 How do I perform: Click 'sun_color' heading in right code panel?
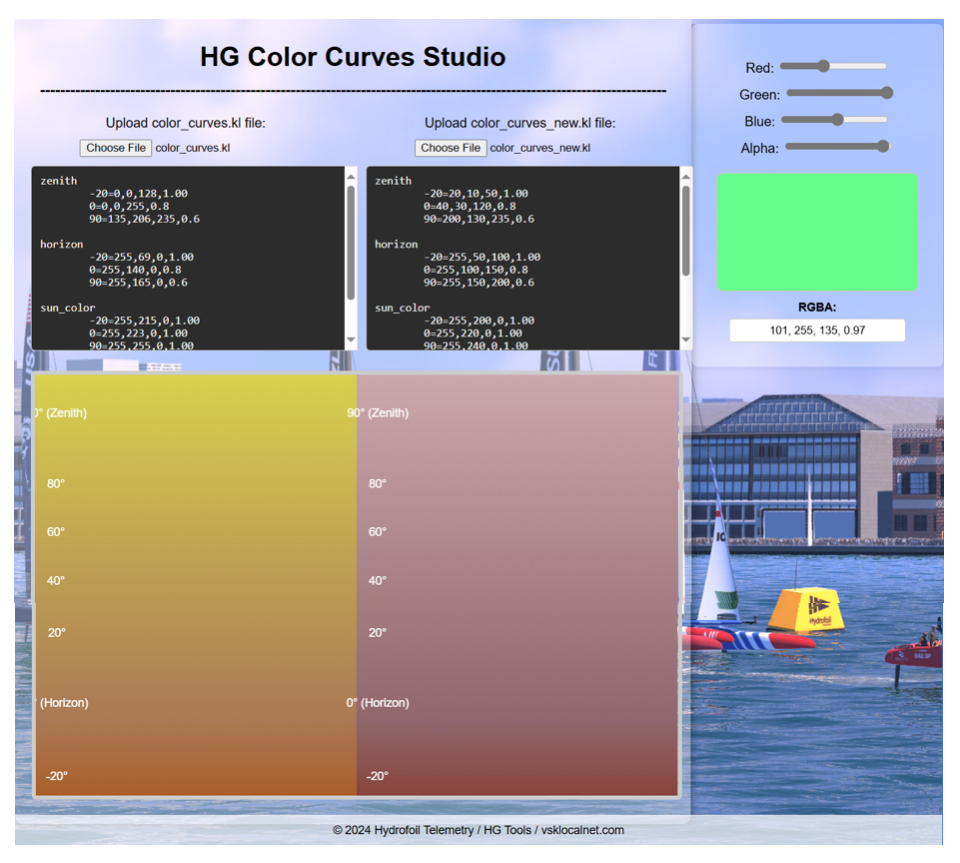click(402, 308)
